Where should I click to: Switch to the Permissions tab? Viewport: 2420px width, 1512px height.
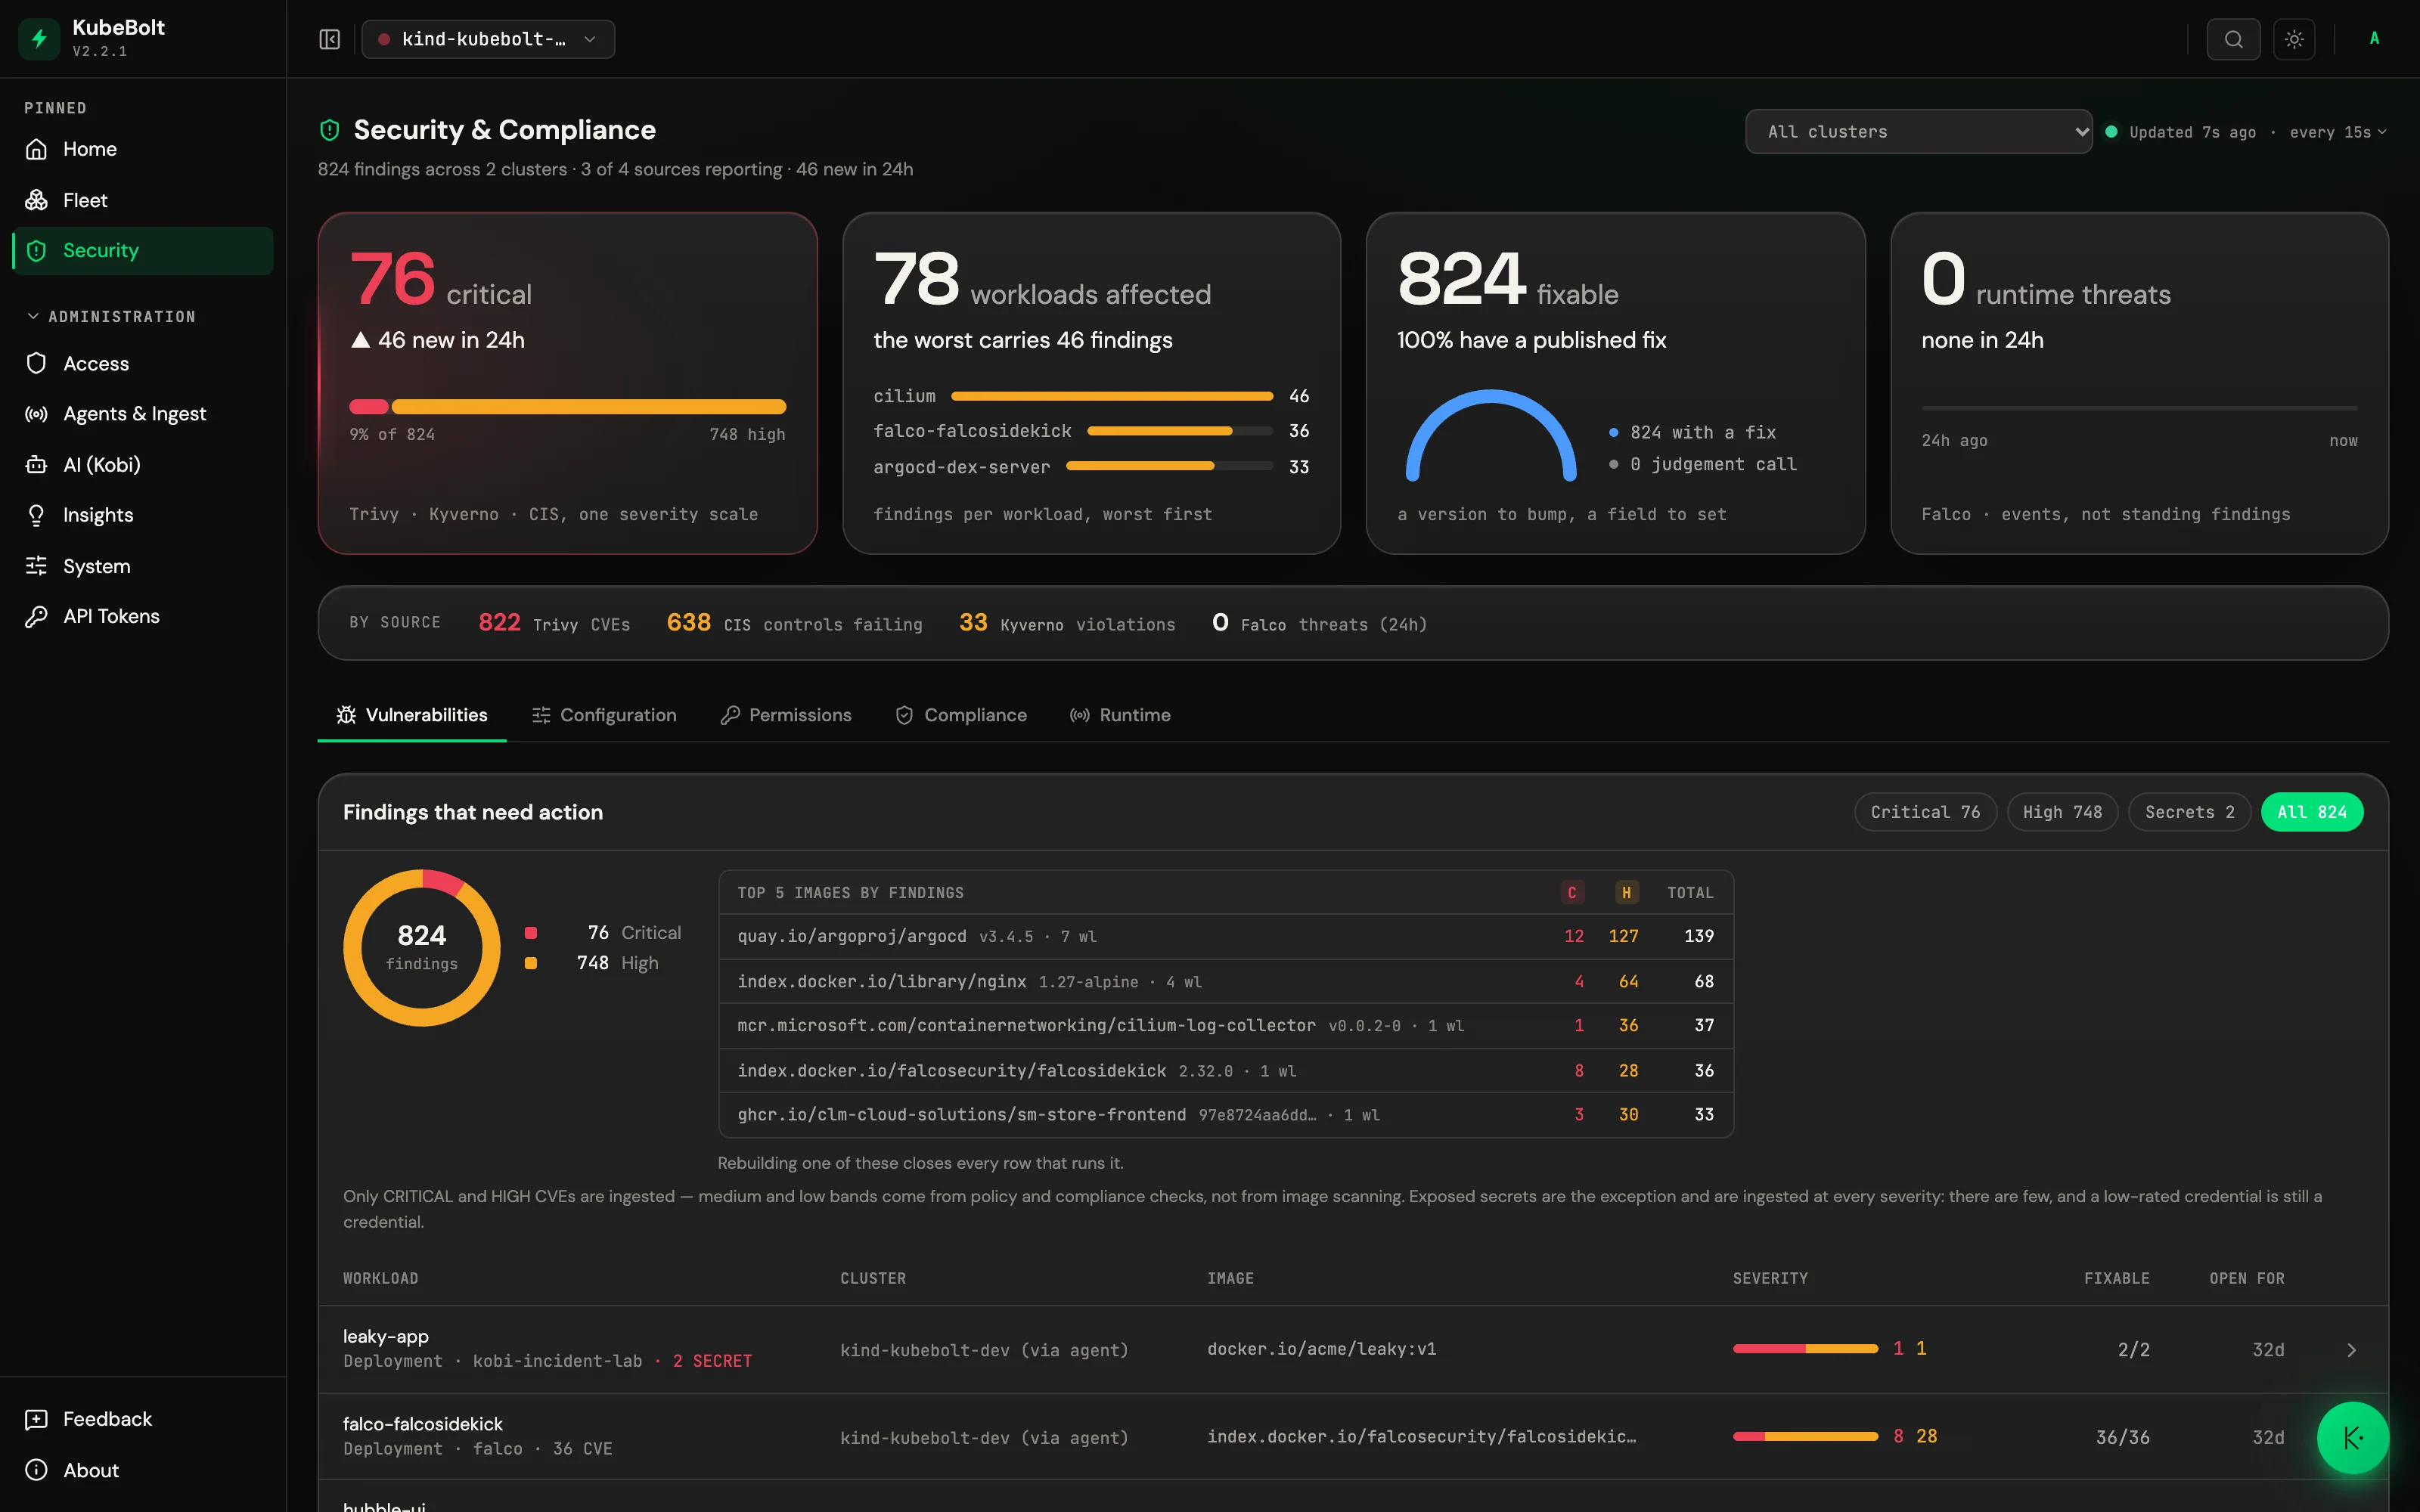point(786,715)
